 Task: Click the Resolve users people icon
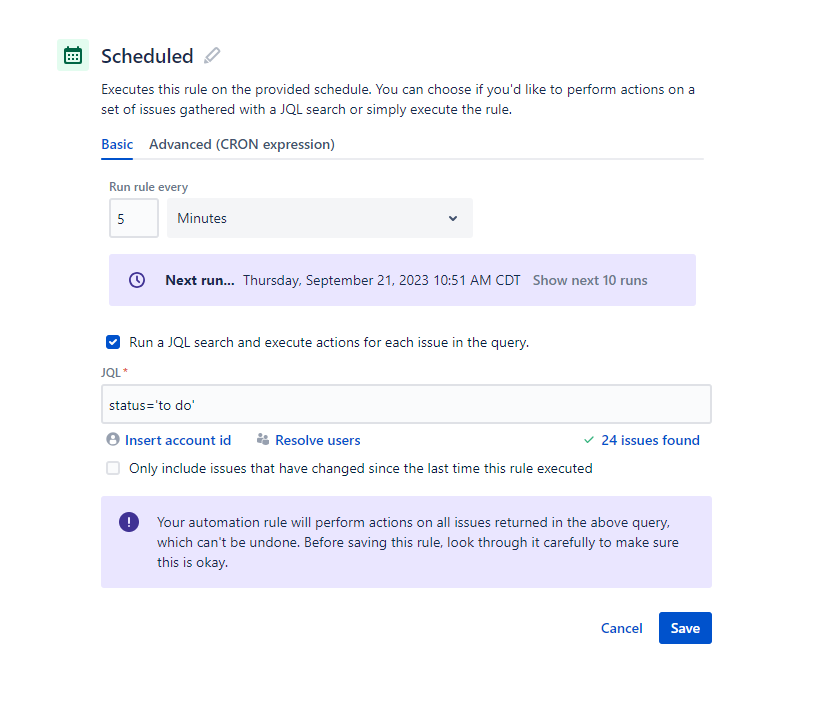[x=263, y=439]
